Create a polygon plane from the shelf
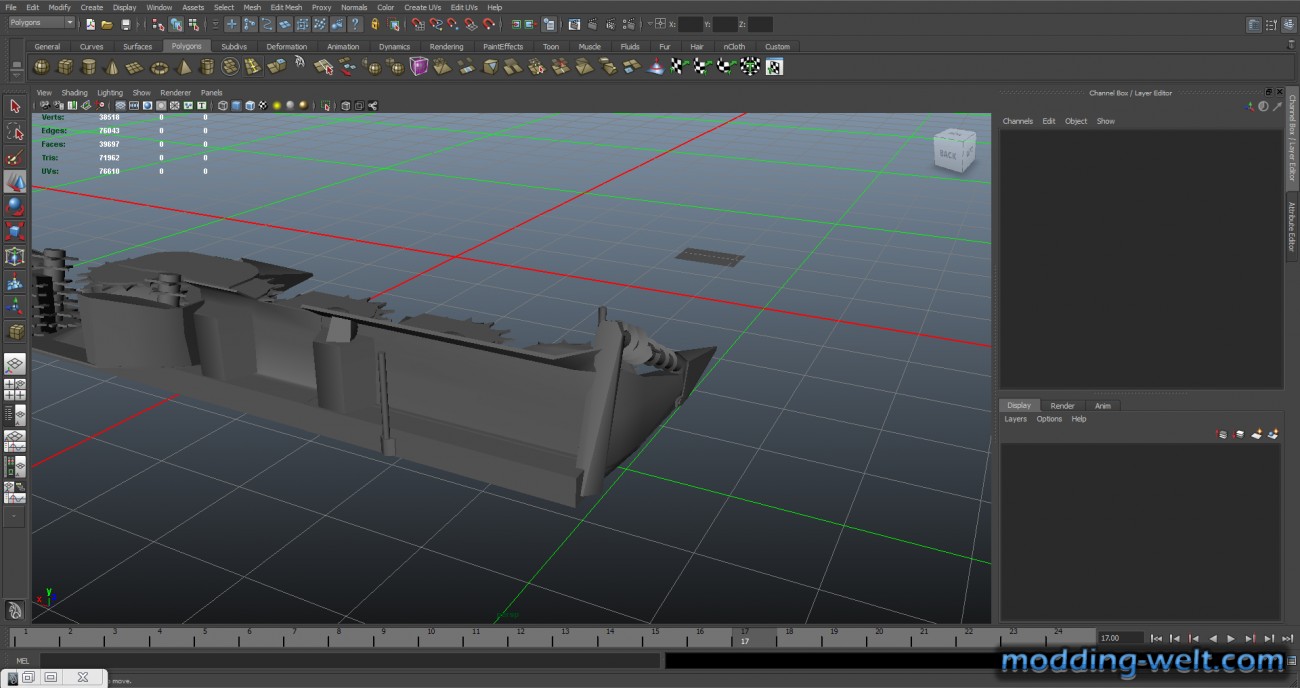The image size is (1300, 688). click(134, 67)
